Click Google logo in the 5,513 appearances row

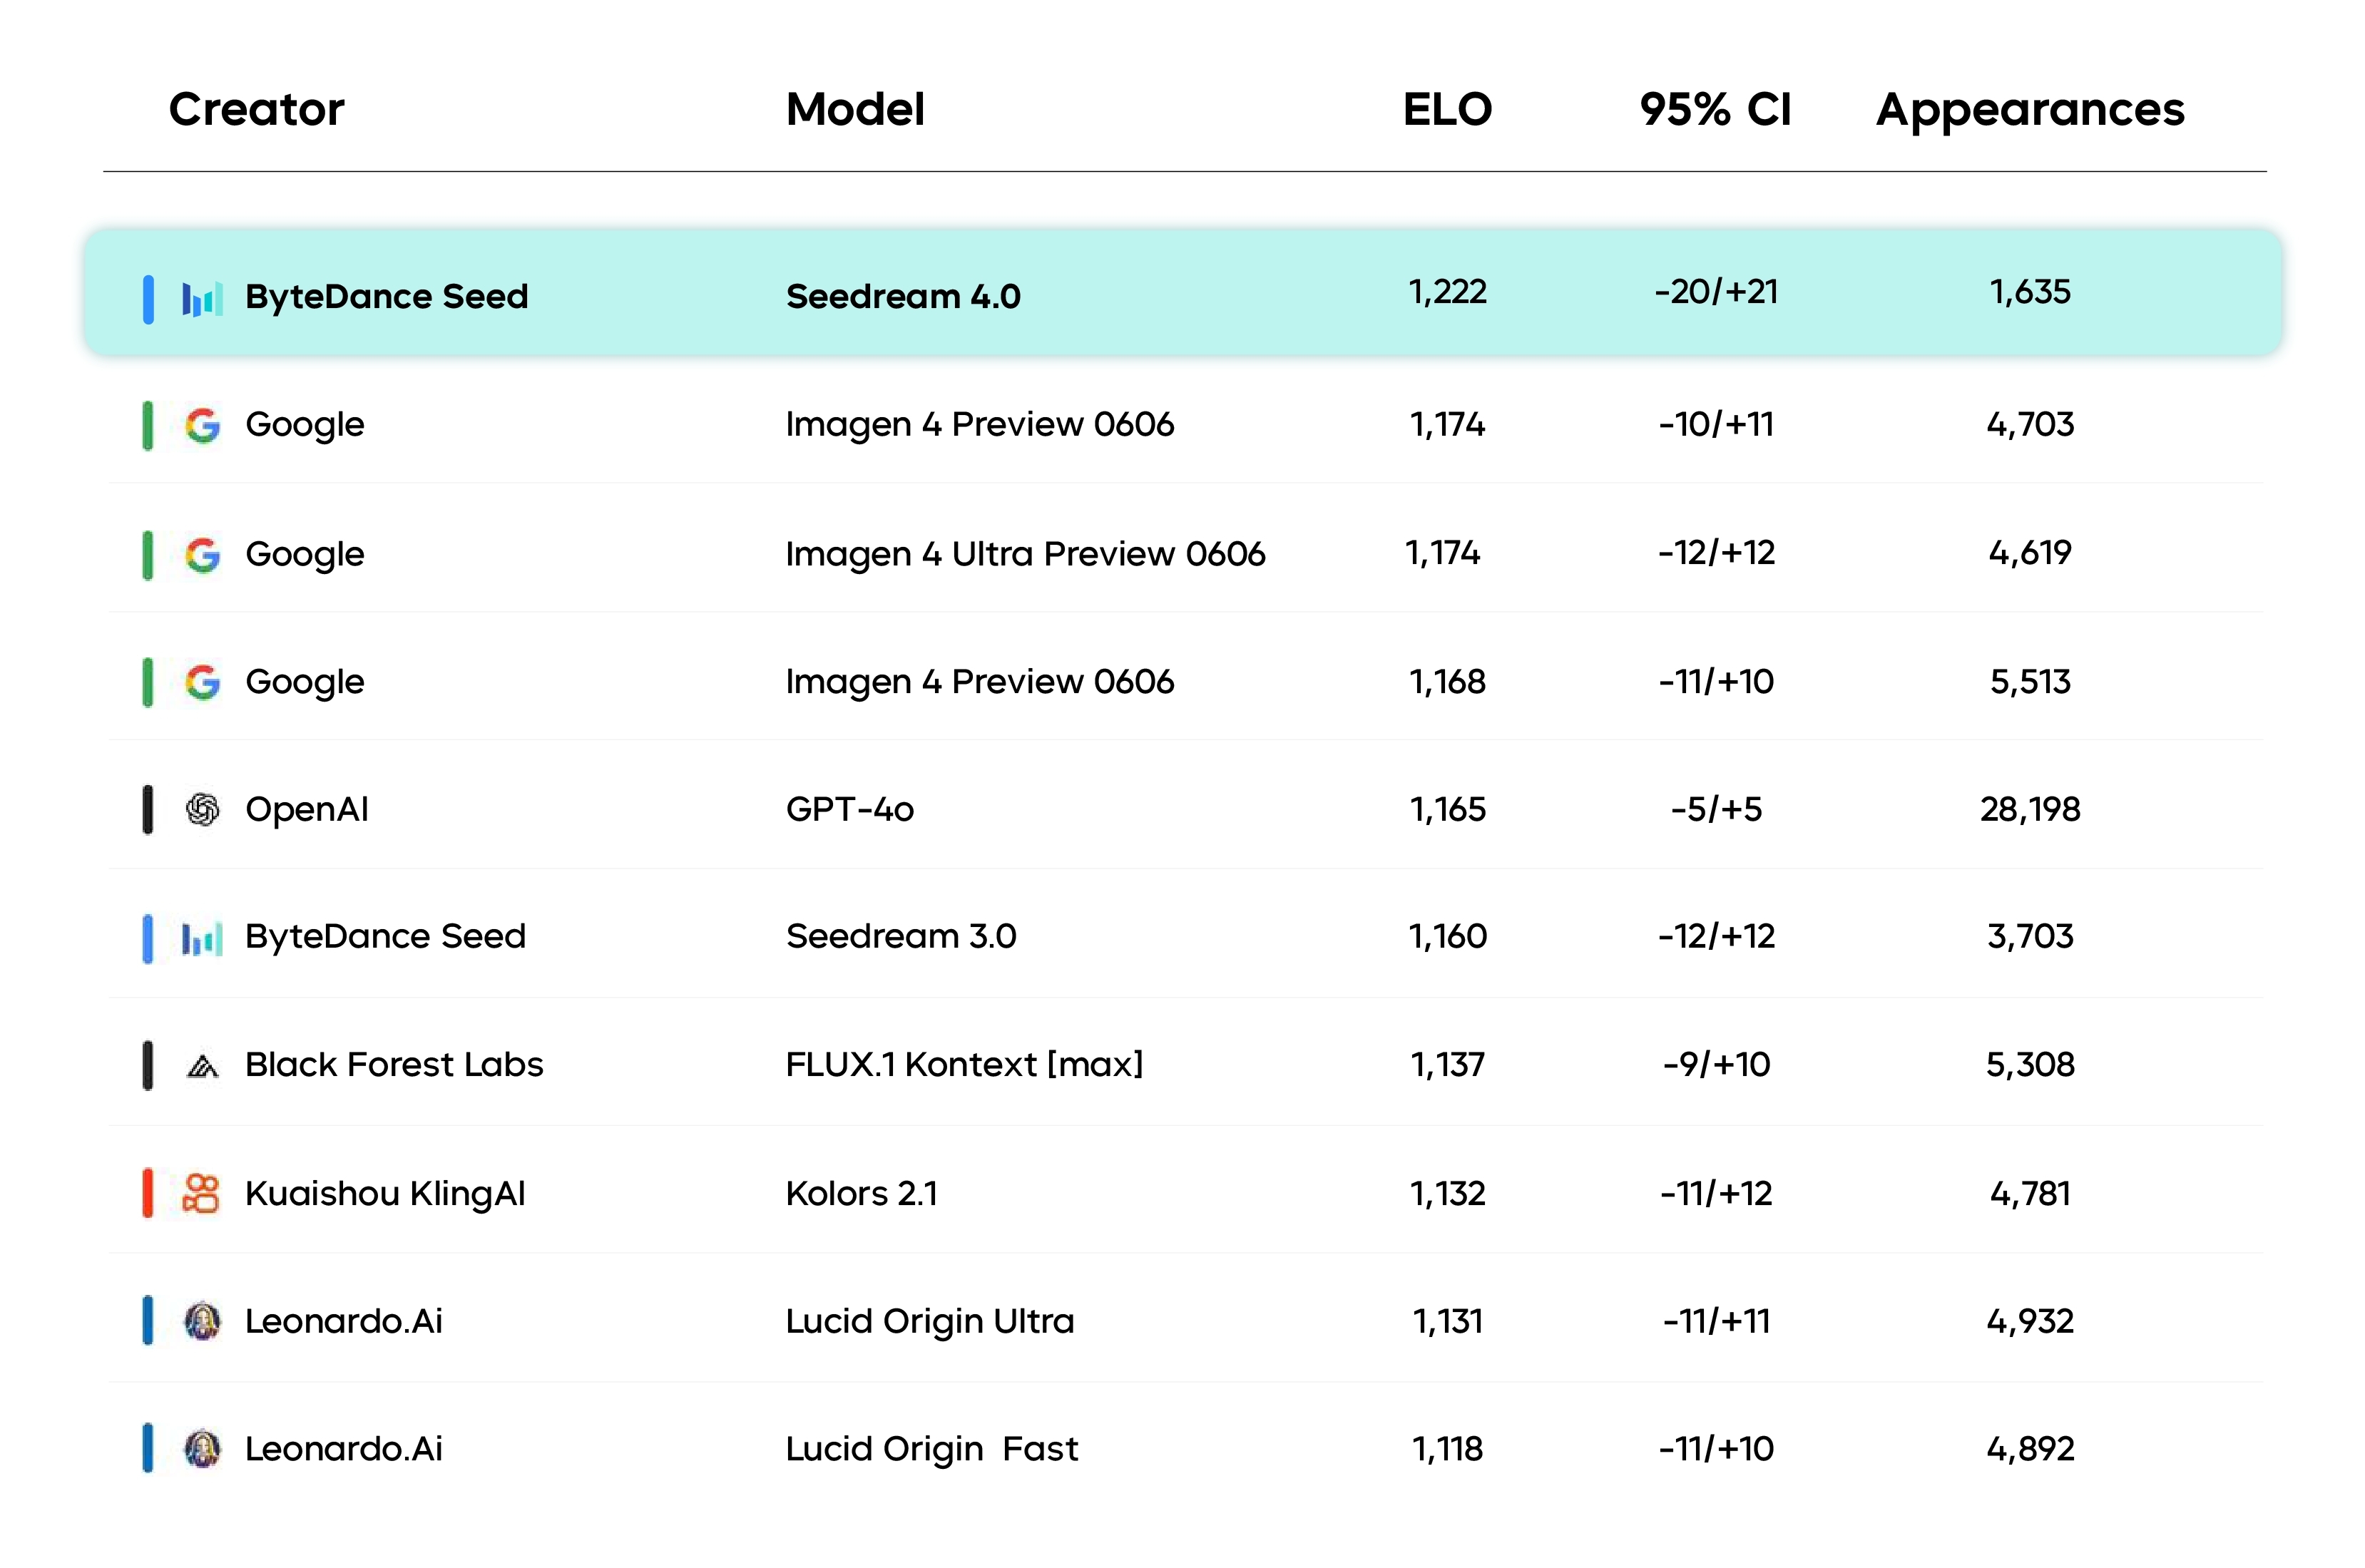203,682
